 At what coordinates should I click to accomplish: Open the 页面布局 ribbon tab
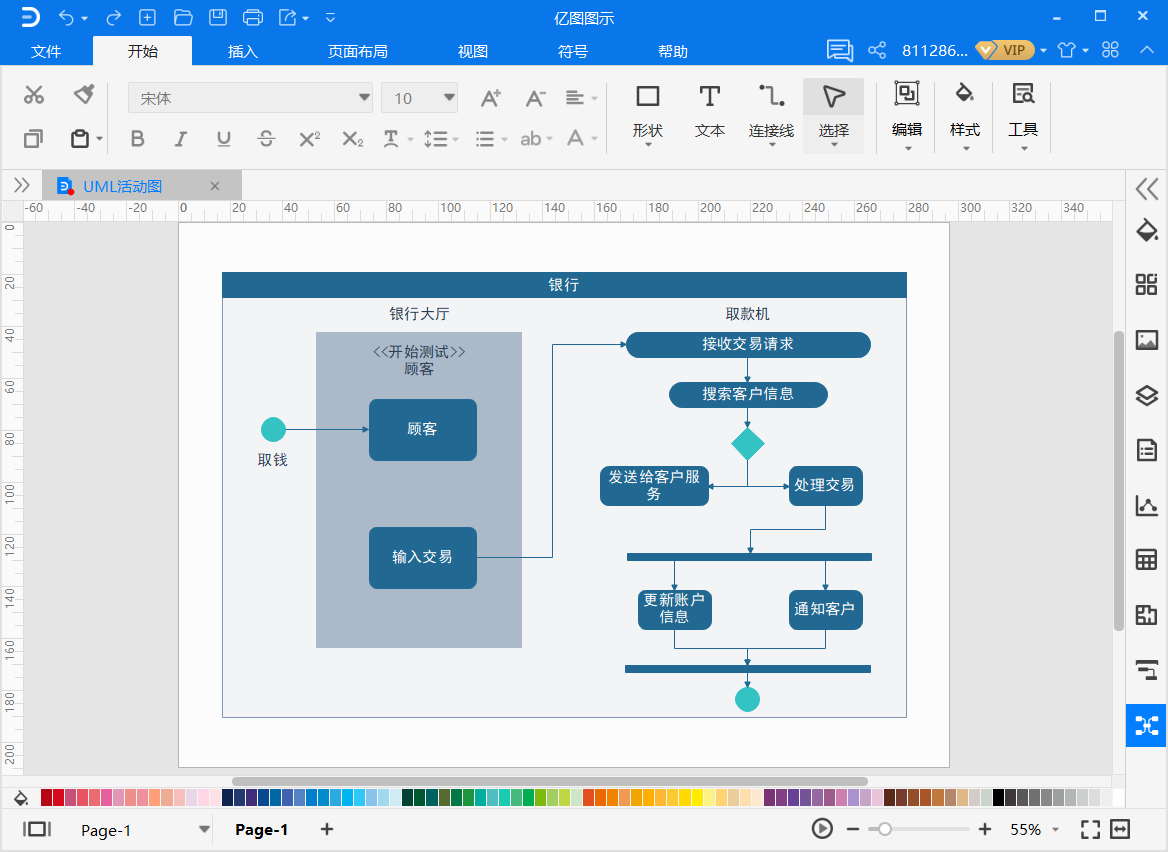358,51
